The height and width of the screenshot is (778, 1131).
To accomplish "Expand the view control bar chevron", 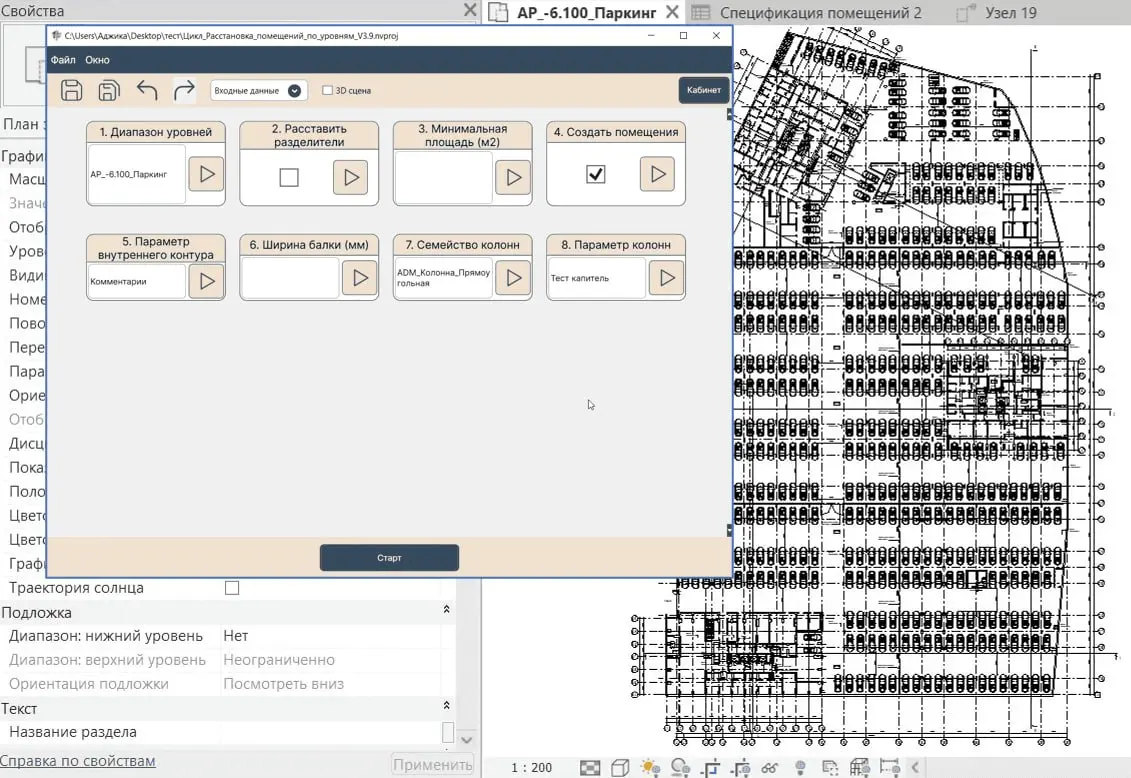I will [x=915, y=768].
